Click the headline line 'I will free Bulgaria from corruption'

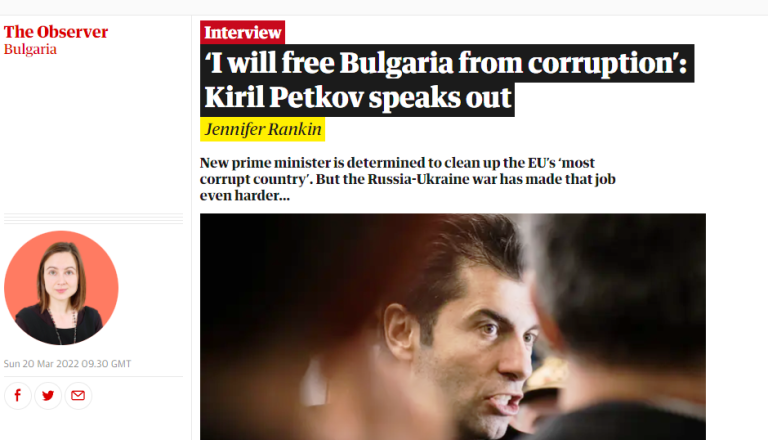click(447, 63)
